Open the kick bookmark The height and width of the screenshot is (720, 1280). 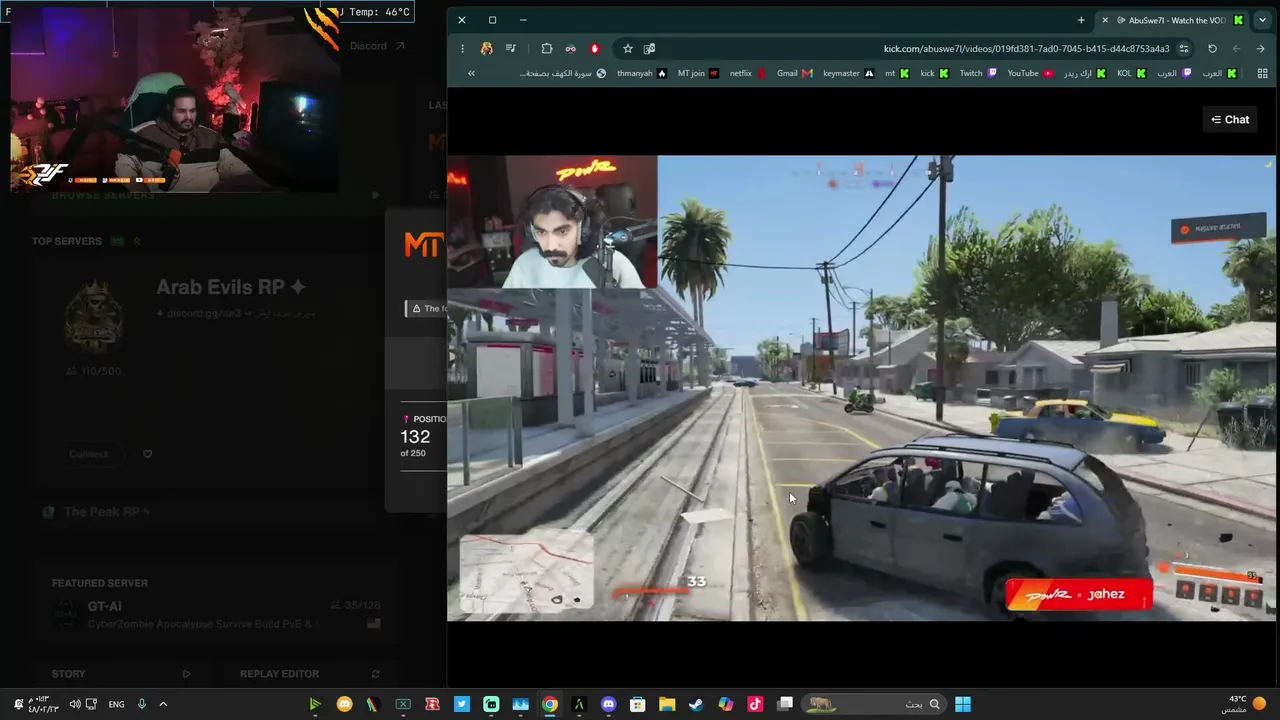[x=934, y=73]
